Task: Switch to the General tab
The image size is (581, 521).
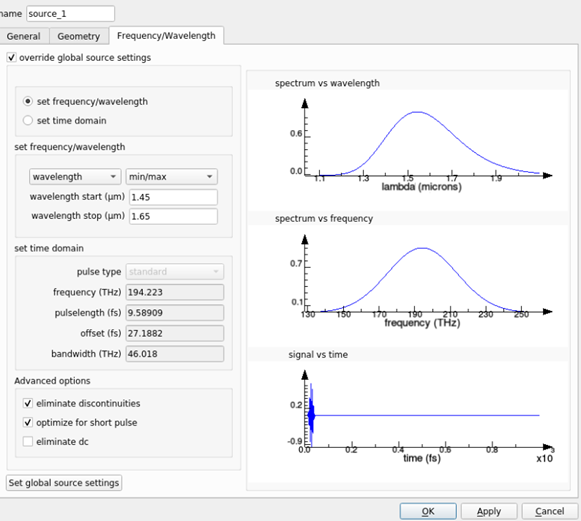Action: tap(23, 36)
